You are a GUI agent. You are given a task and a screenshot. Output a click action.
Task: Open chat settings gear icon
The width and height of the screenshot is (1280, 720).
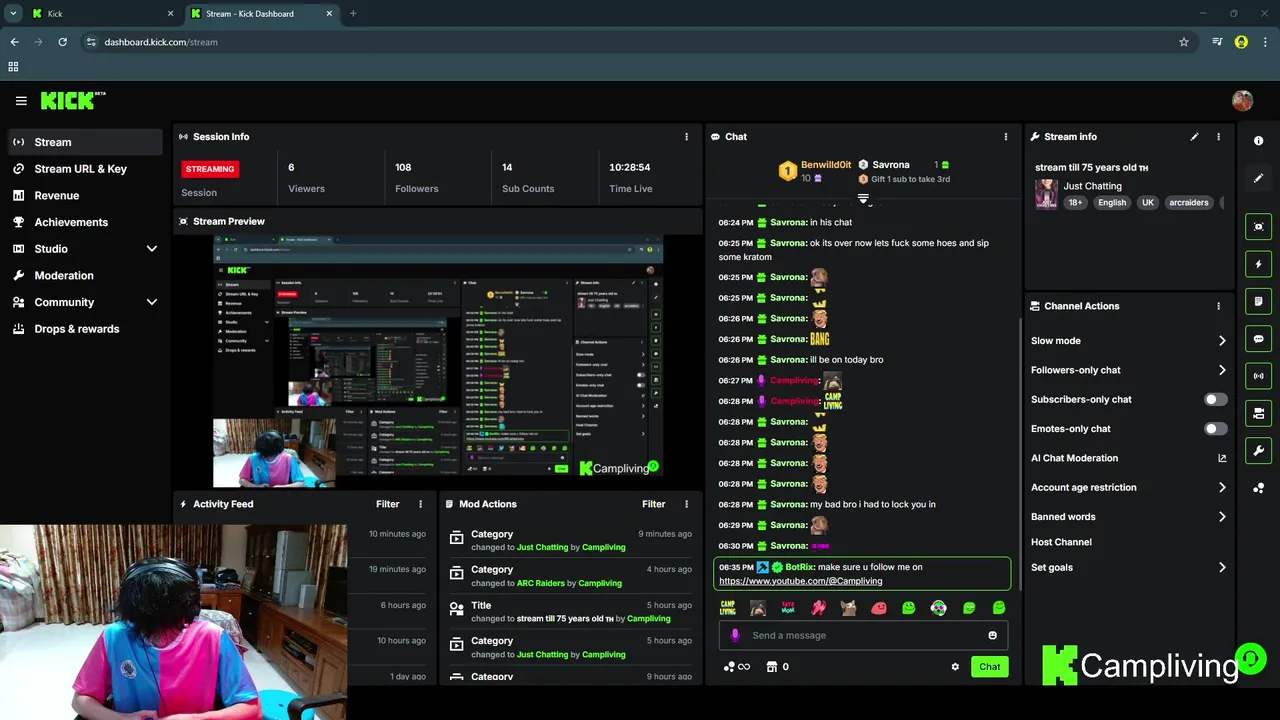(955, 667)
